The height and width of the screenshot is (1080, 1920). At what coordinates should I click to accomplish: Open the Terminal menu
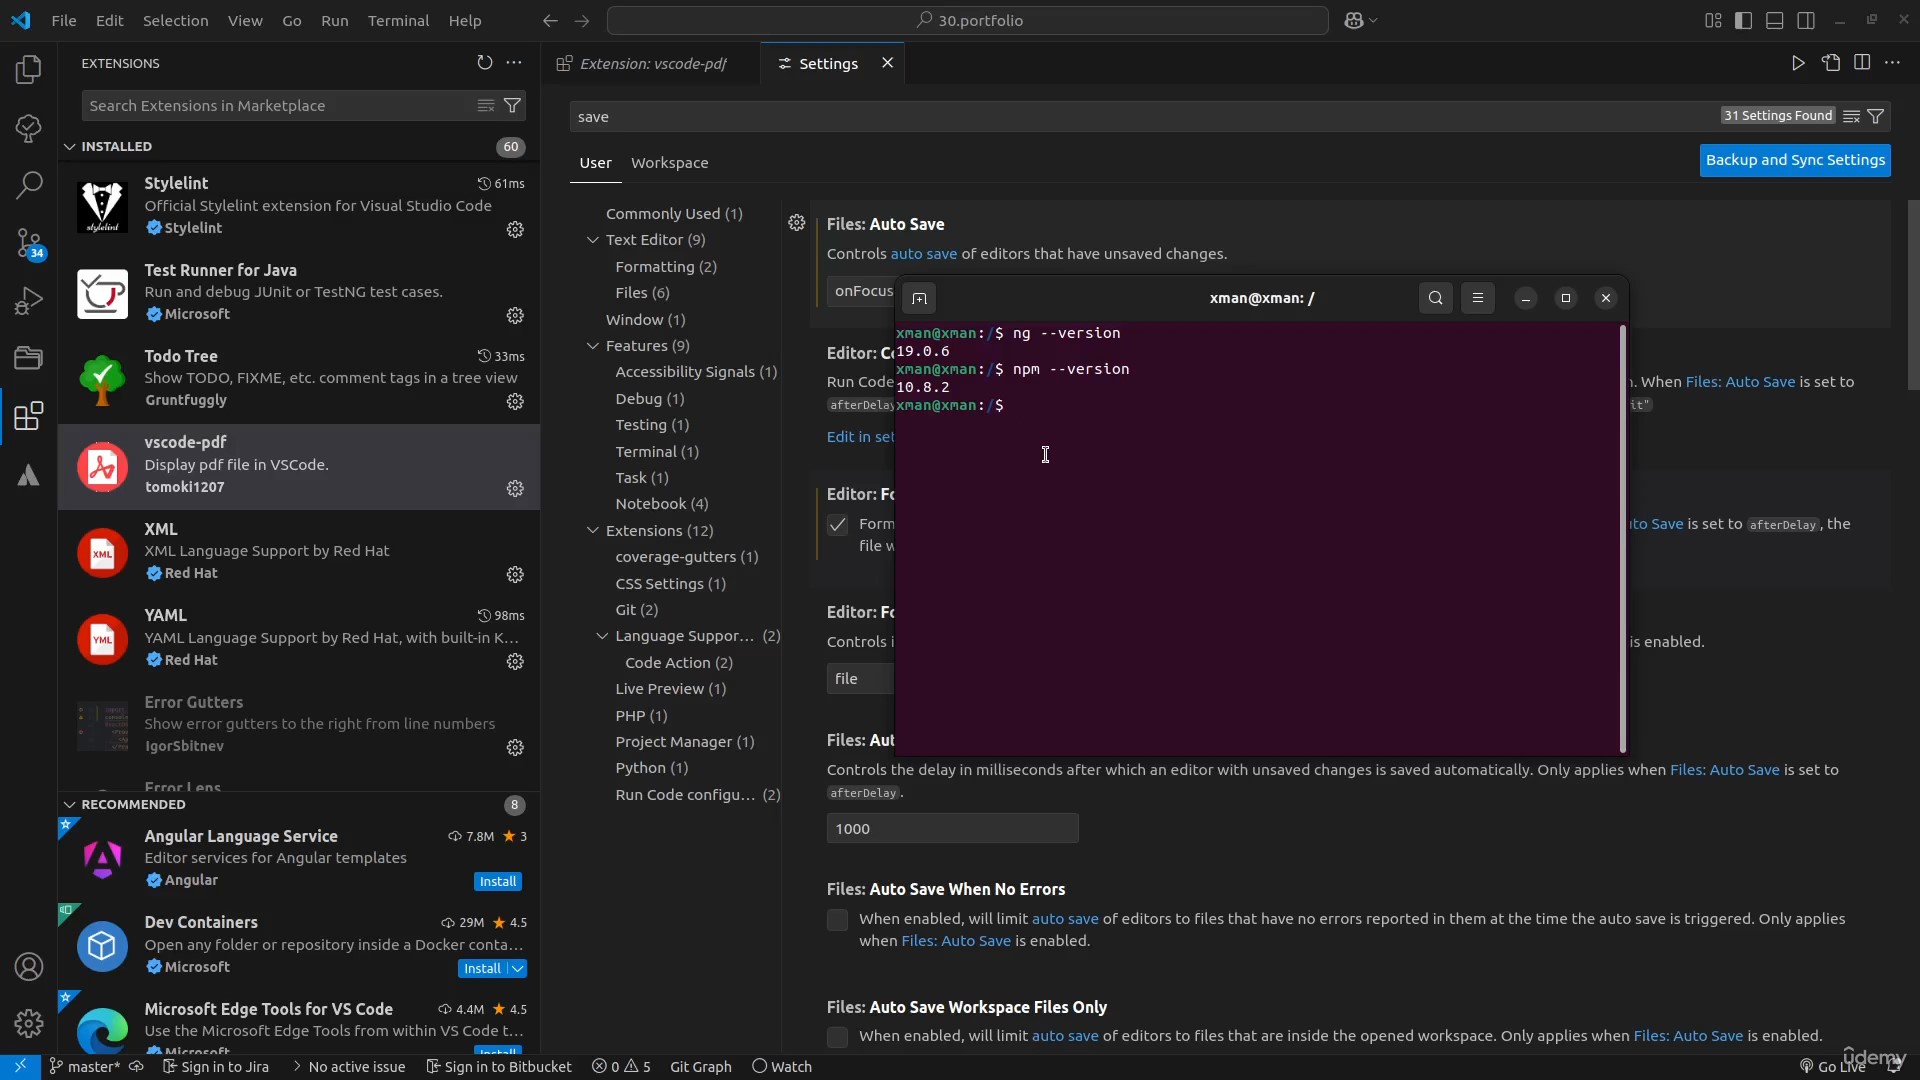(398, 20)
